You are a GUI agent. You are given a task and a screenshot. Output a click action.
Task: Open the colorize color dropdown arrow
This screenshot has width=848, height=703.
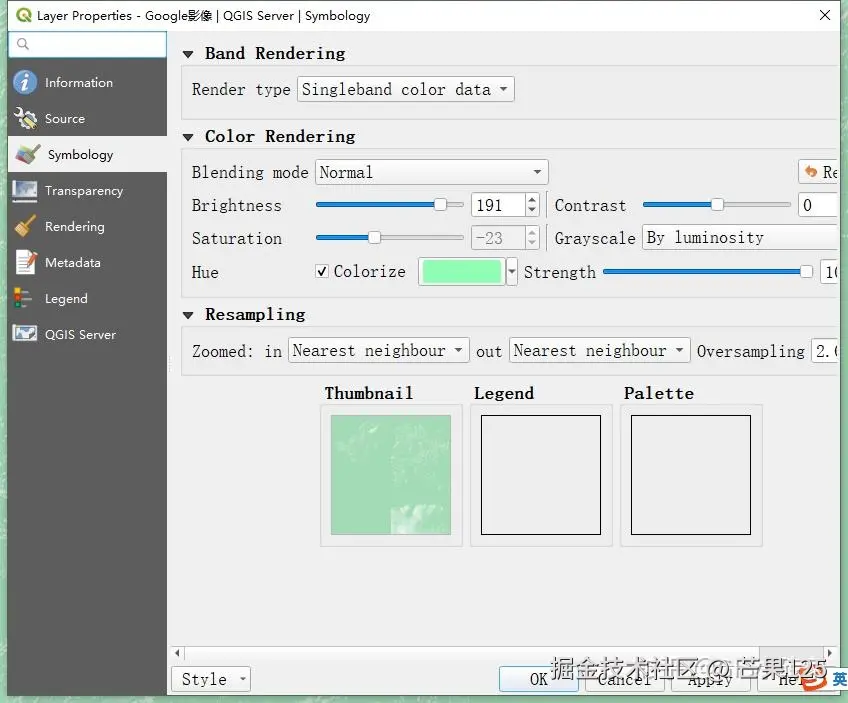point(512,271)
